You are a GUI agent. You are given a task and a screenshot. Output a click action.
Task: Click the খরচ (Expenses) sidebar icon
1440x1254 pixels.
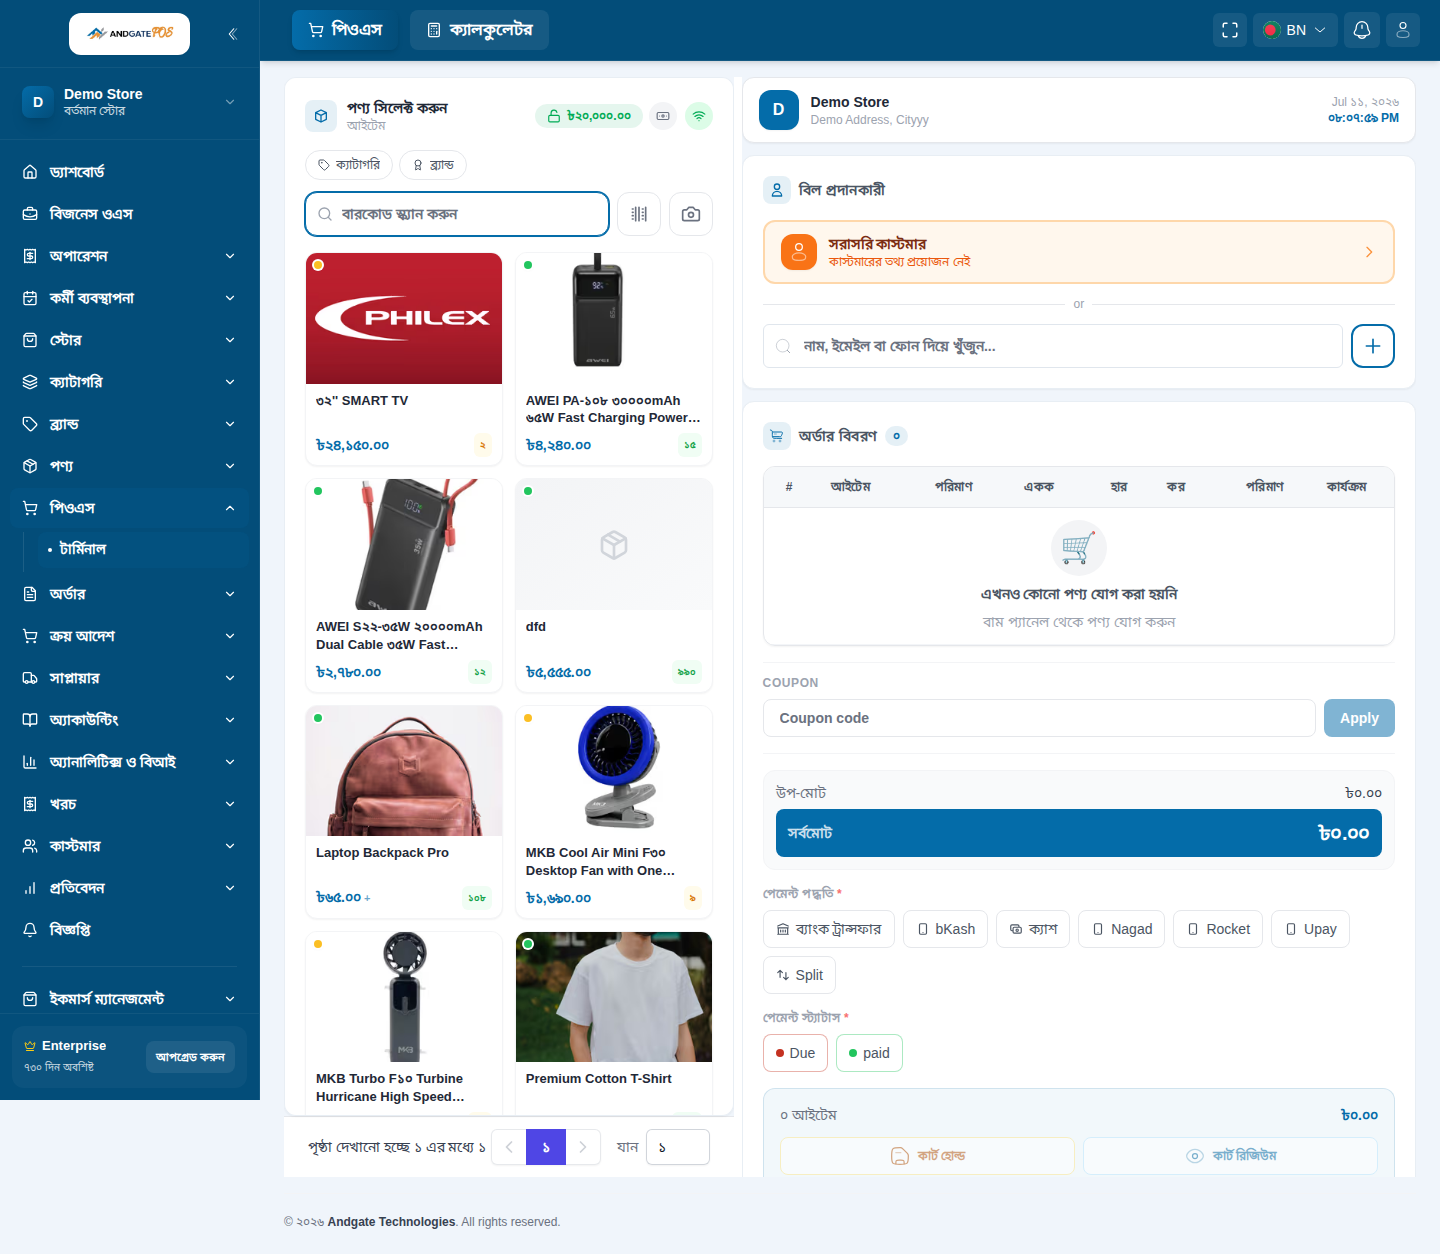pos(30,804)
